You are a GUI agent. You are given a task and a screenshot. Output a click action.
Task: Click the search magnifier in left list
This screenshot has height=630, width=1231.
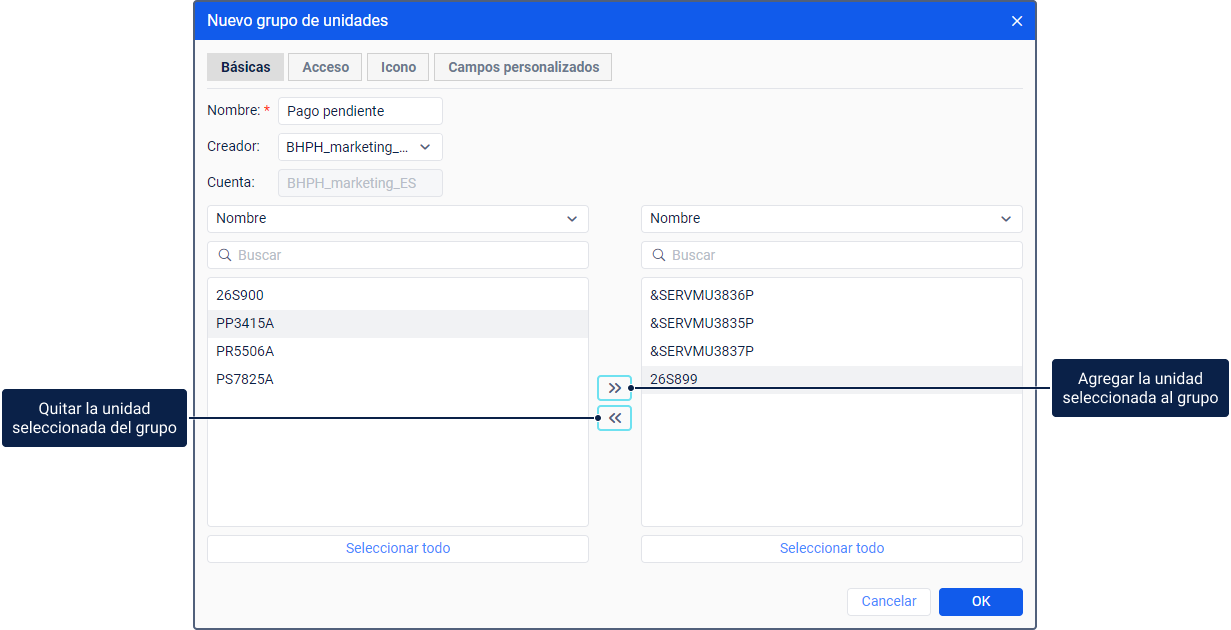point(225,255)
